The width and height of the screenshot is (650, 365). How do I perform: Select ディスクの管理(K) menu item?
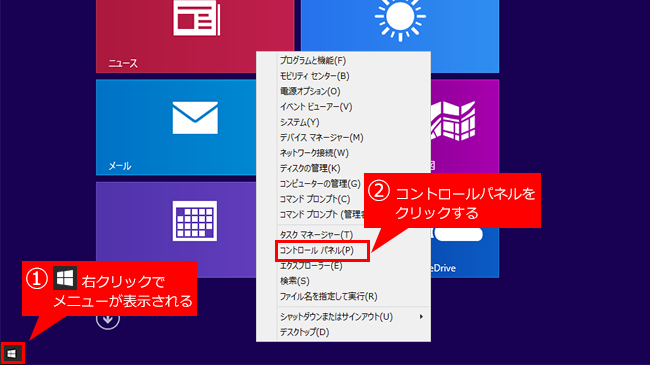point(343,168)
